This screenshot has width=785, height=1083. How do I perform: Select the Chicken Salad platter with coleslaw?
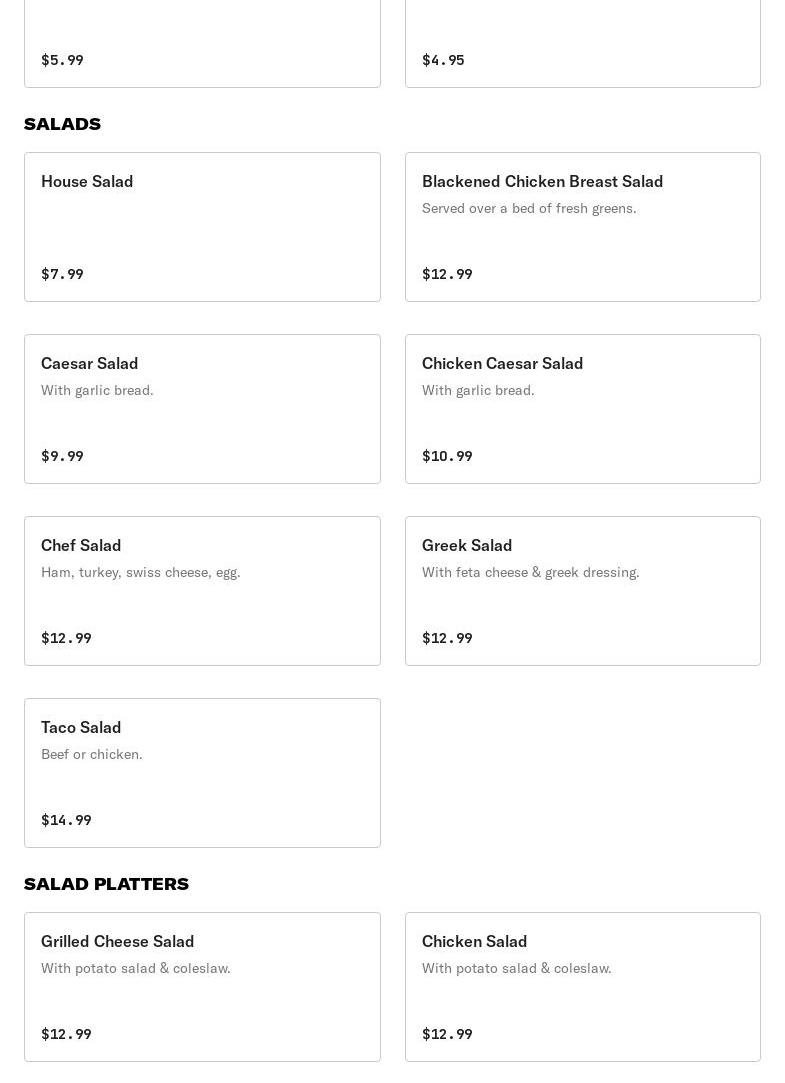[582, 987]
